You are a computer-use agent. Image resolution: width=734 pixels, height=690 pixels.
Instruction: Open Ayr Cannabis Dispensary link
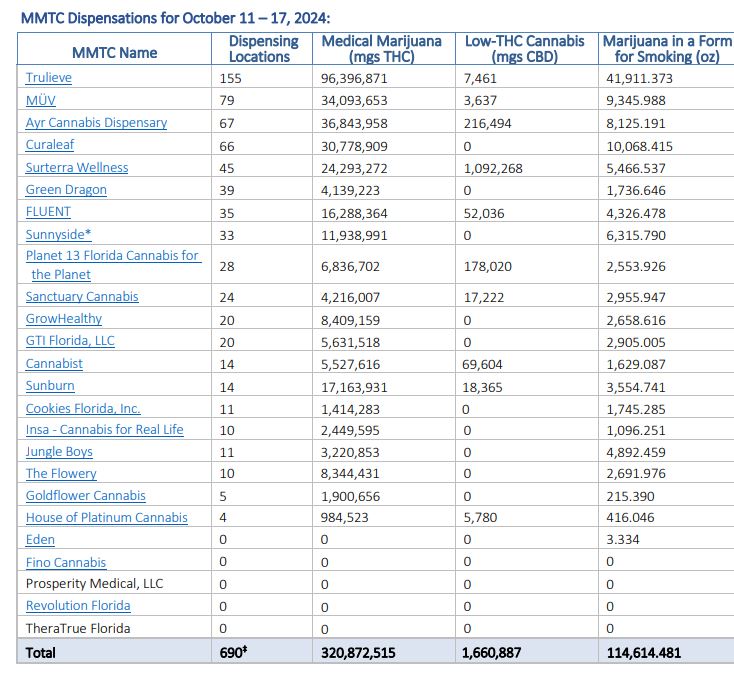[96, 122]
